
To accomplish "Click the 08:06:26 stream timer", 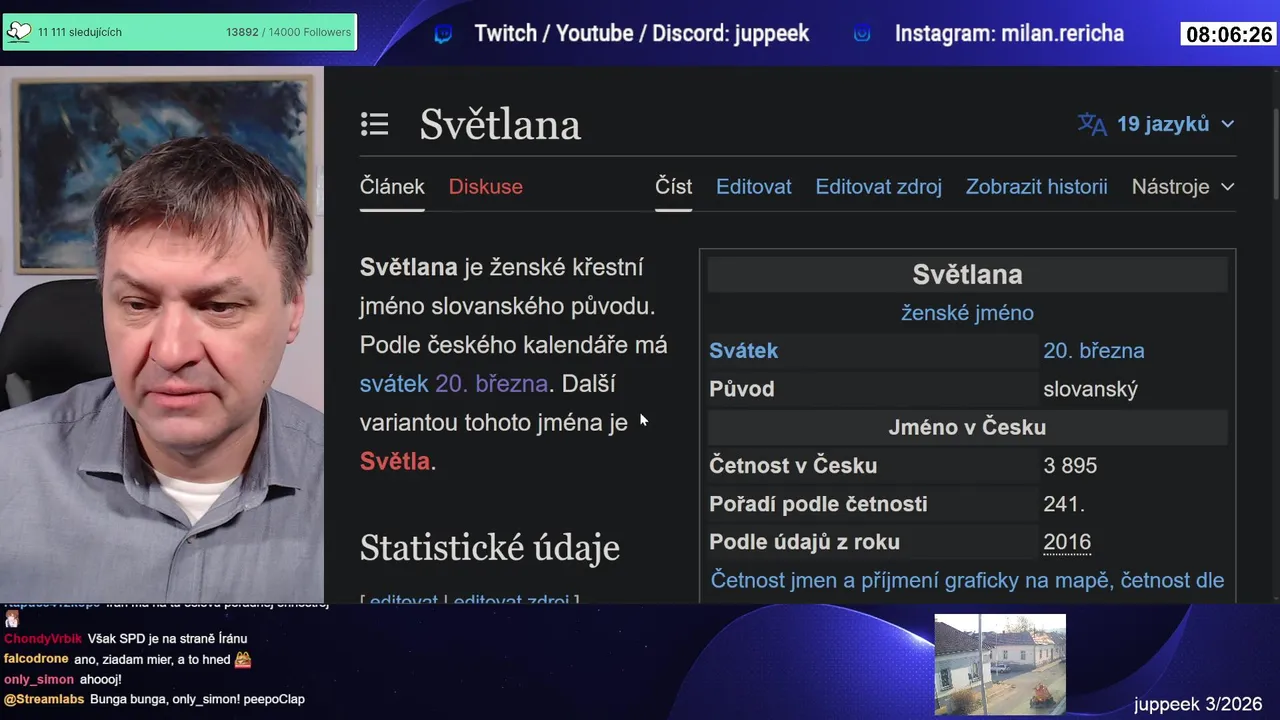I will point(1229,35).
